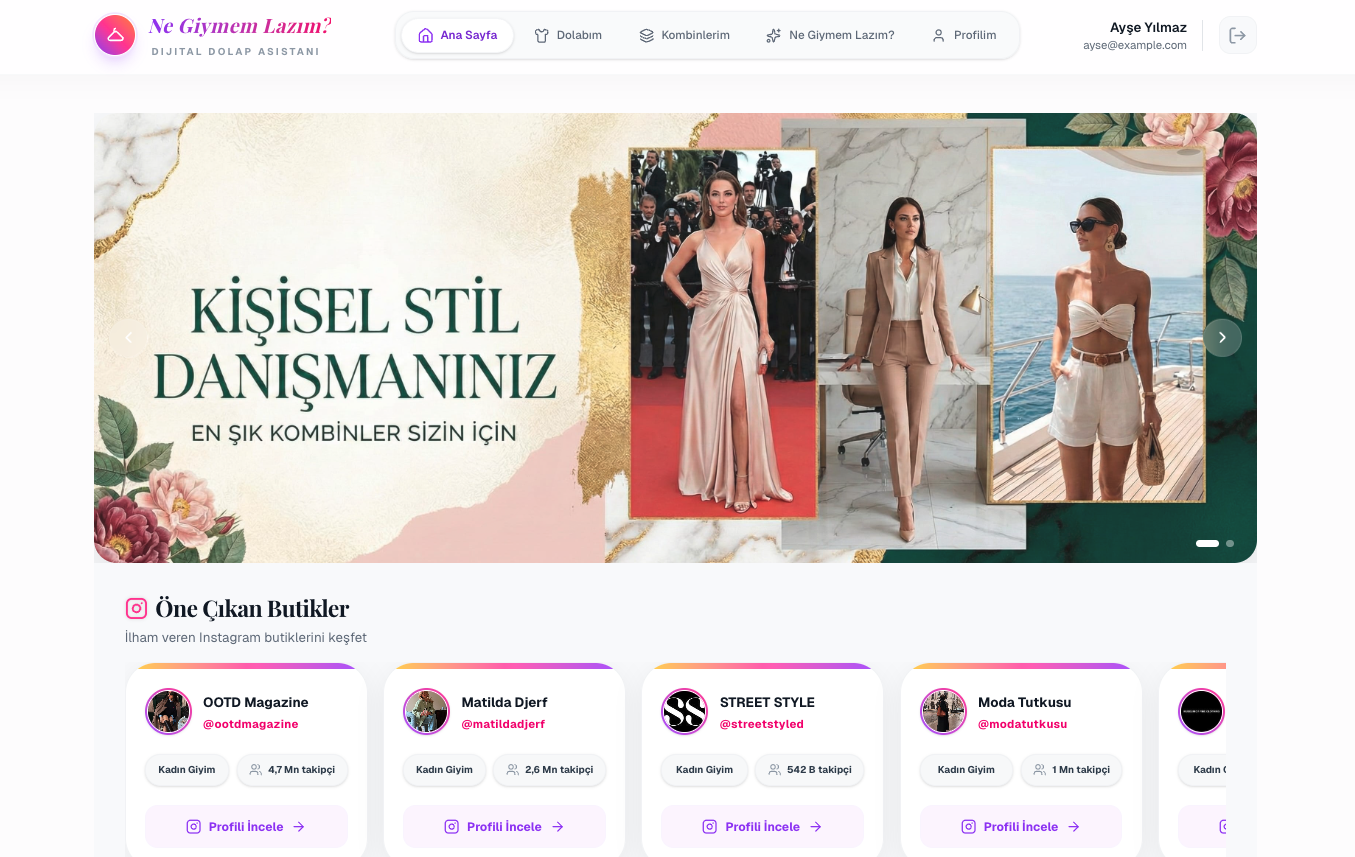The image size is (1355, 857).
Task: Click Profili İncele for STREET STYLE
Action: [762, 827]
